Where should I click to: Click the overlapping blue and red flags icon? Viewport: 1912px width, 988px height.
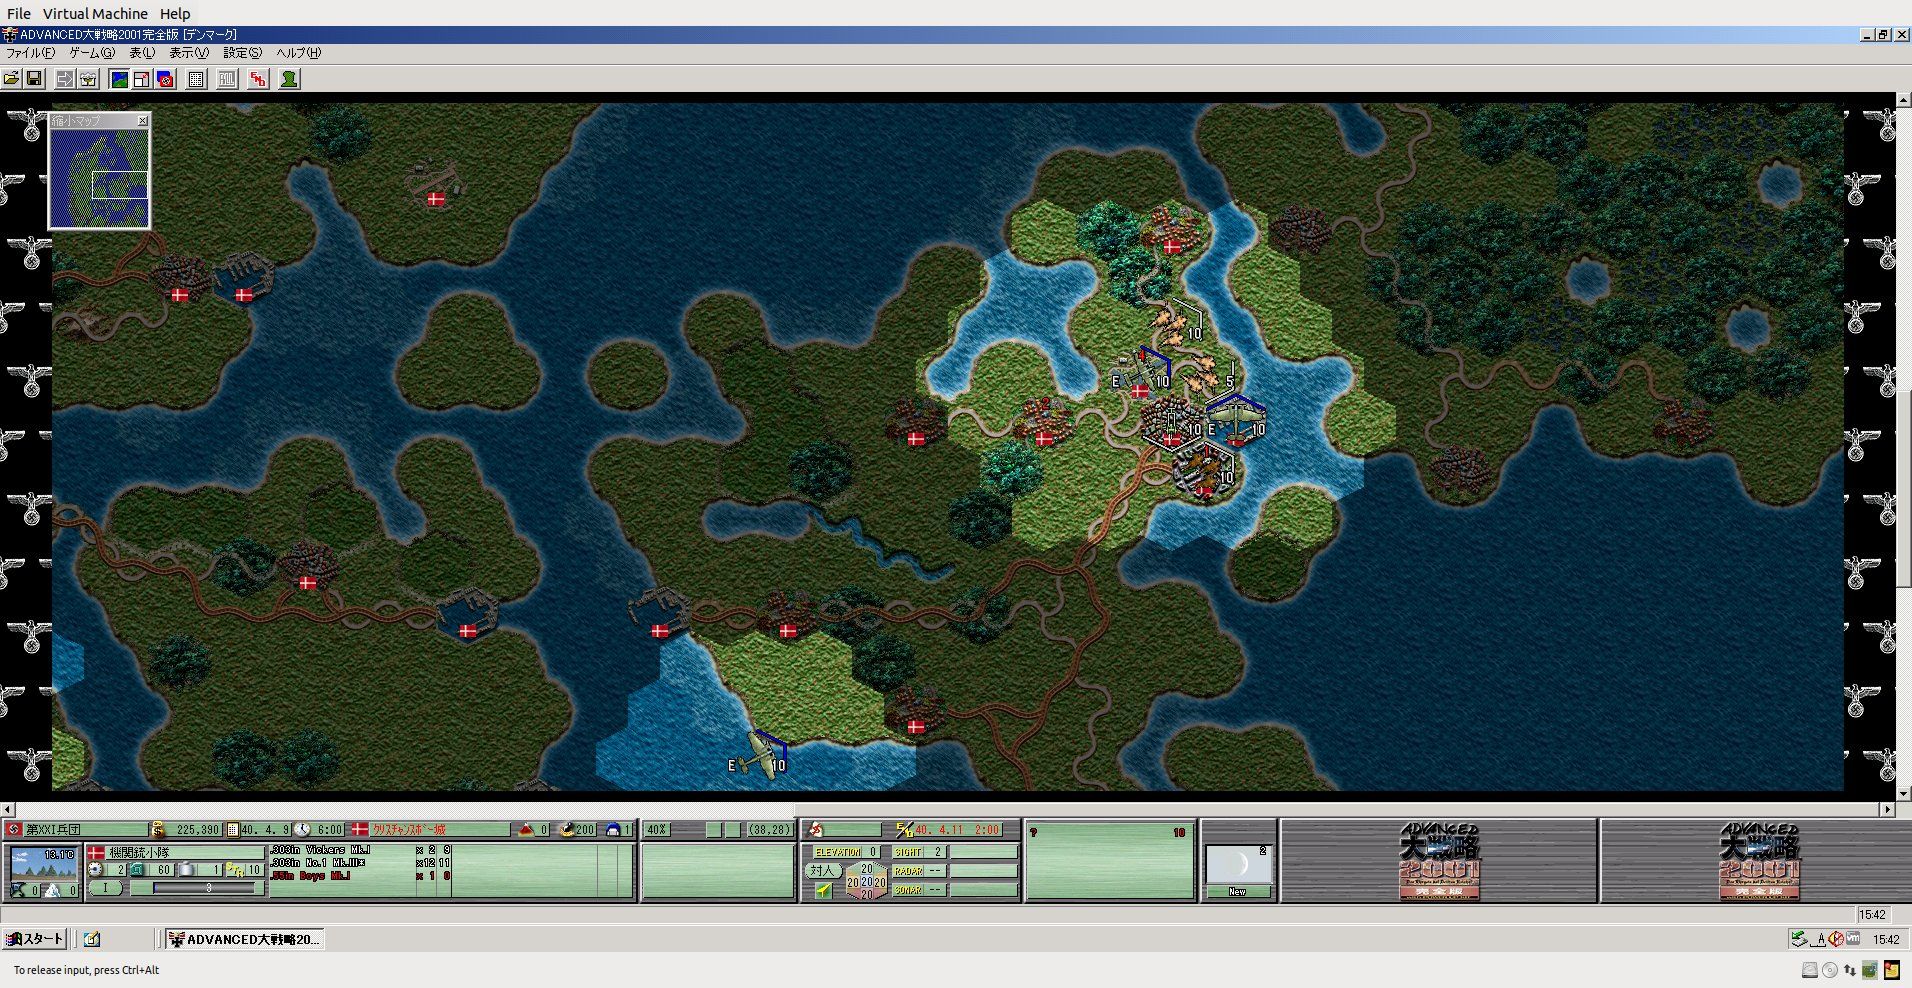(165, 79)
